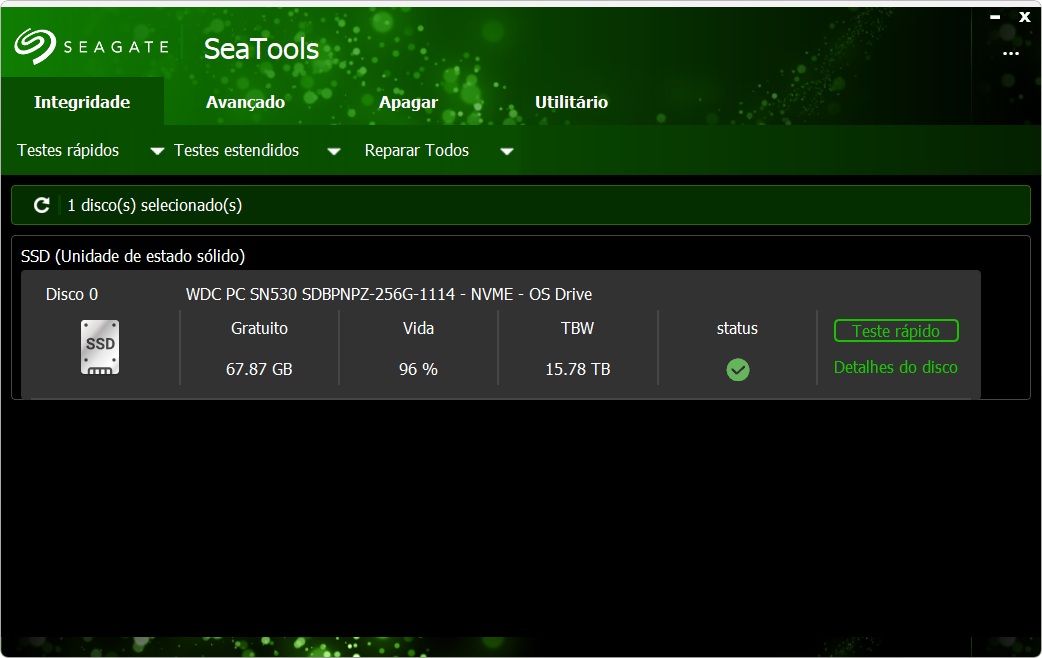The image size is (1042, 658).
Task: Open the Testes estendidos dropdown
Action: (x=334, y=151)
